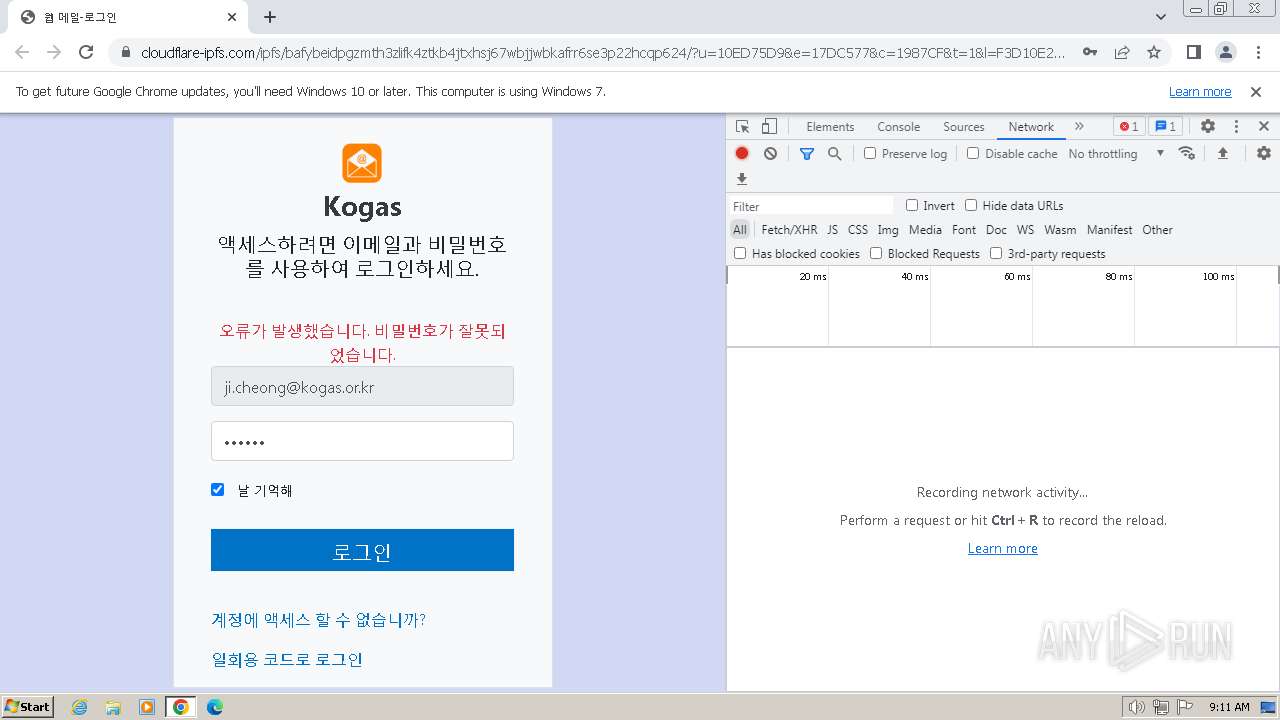Open Learn more link in Network panel

tap(1003, 548)
